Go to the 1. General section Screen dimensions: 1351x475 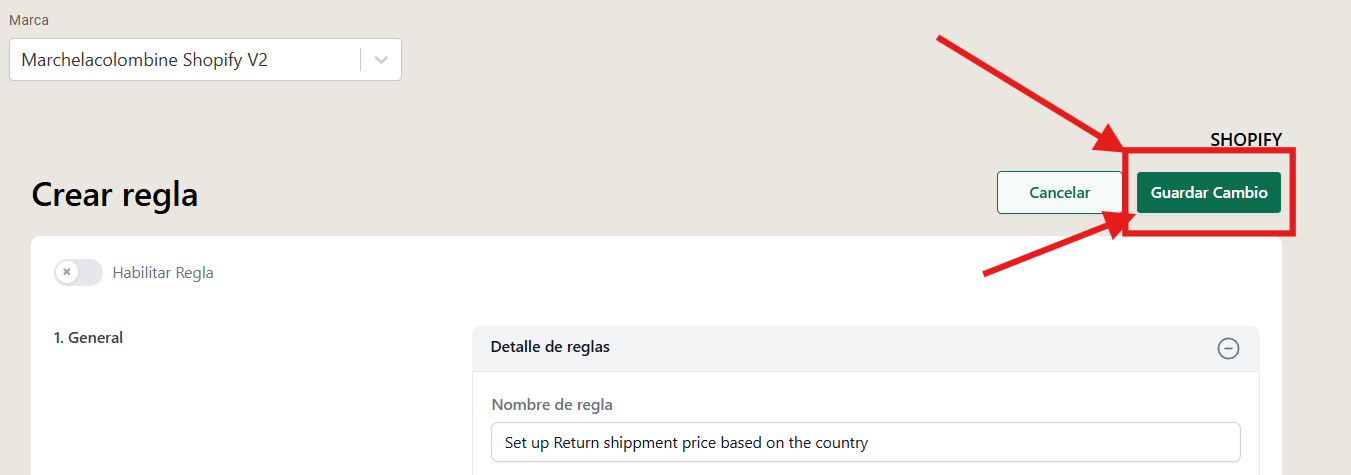88,338
